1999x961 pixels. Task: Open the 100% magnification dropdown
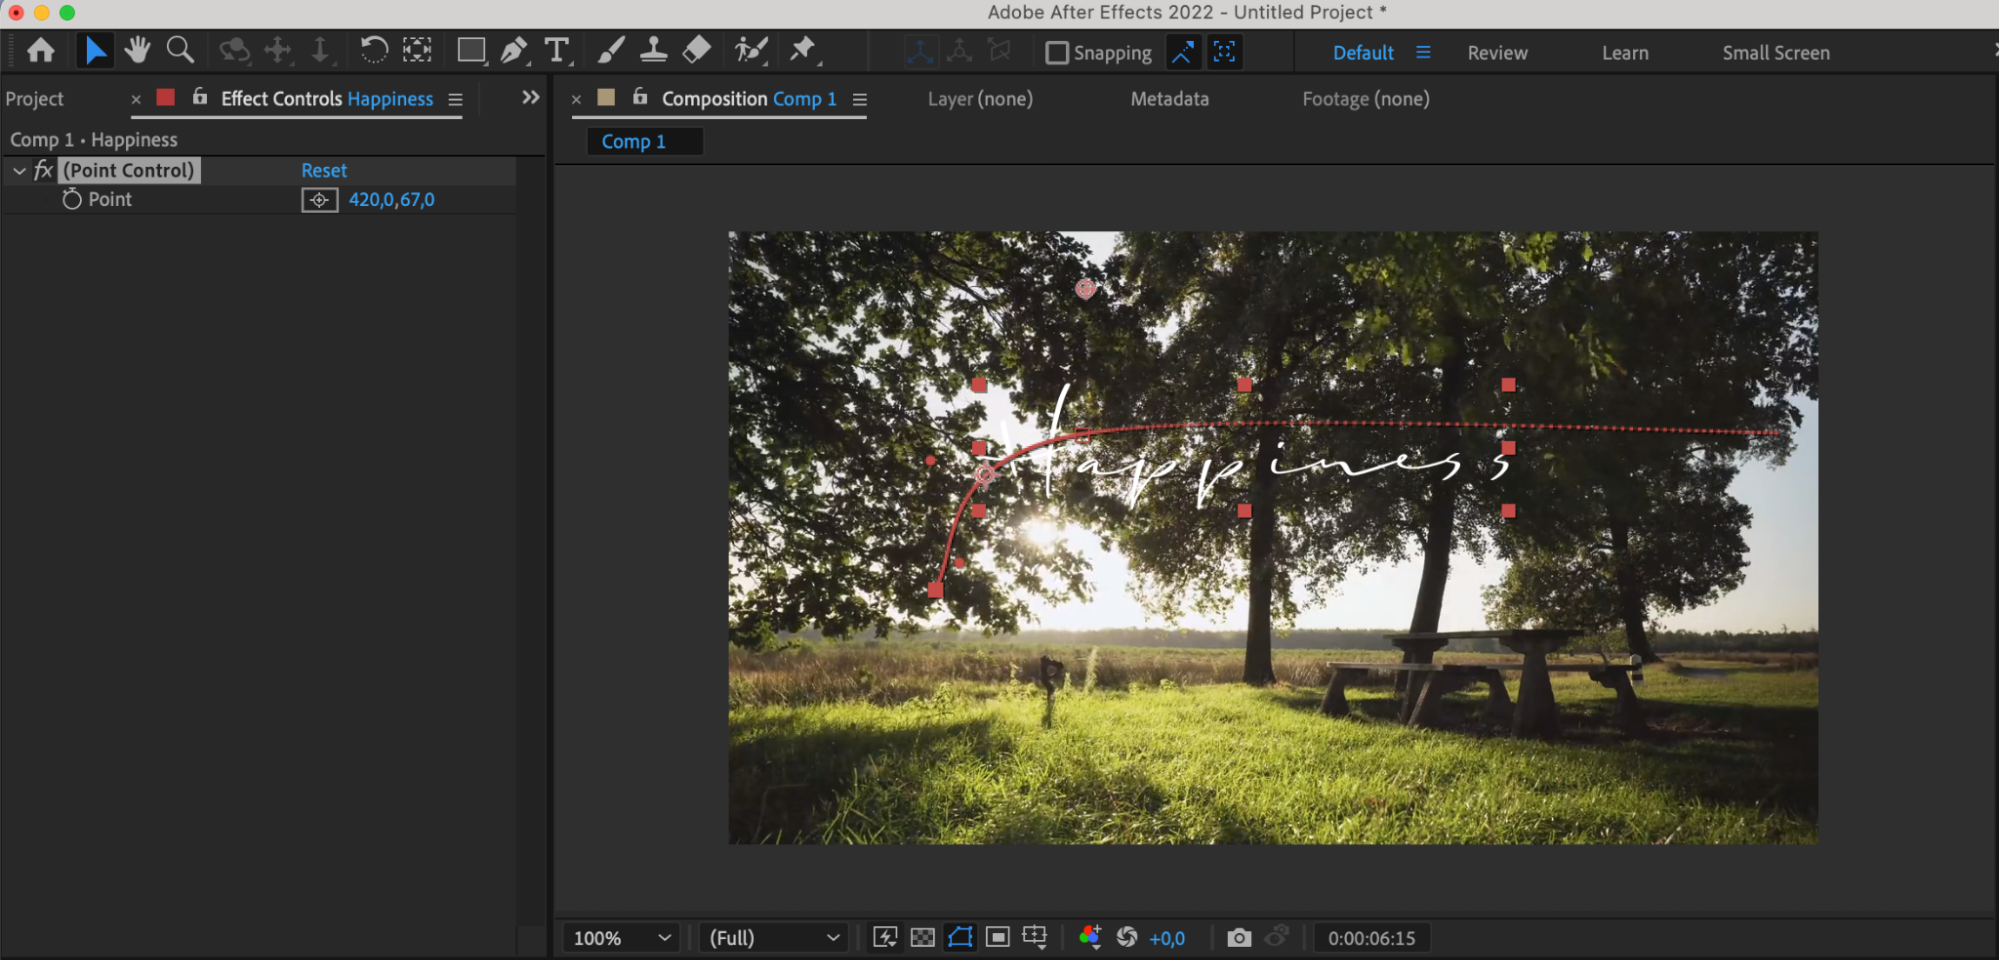coord(620,938)
